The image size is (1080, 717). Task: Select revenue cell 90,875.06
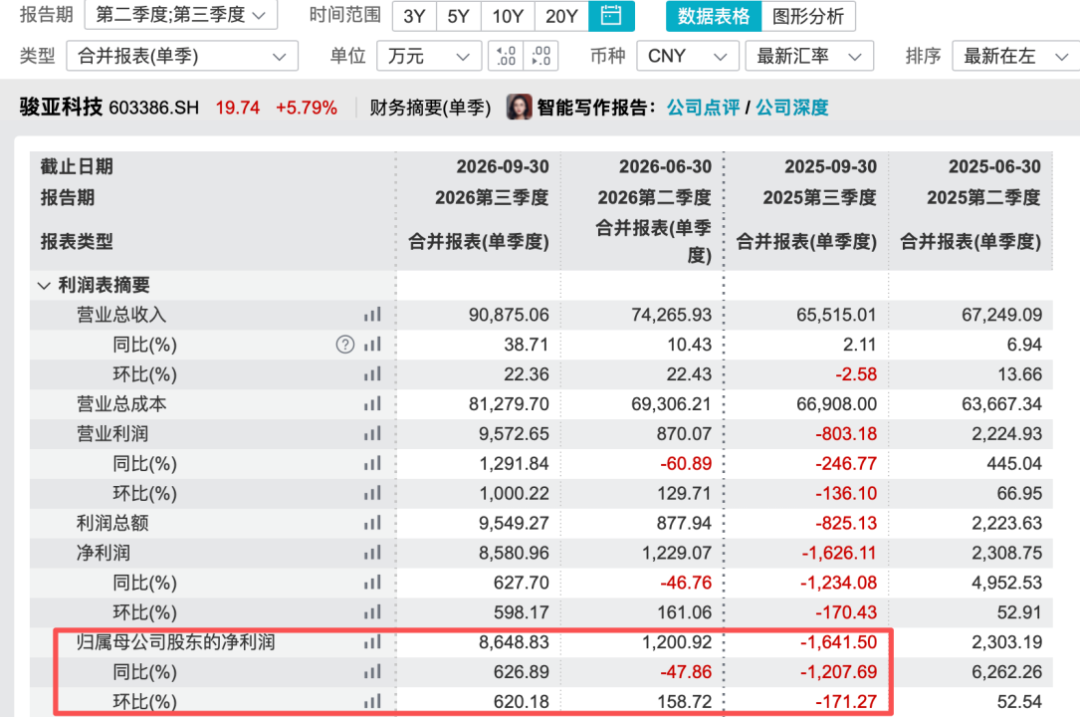509,315
